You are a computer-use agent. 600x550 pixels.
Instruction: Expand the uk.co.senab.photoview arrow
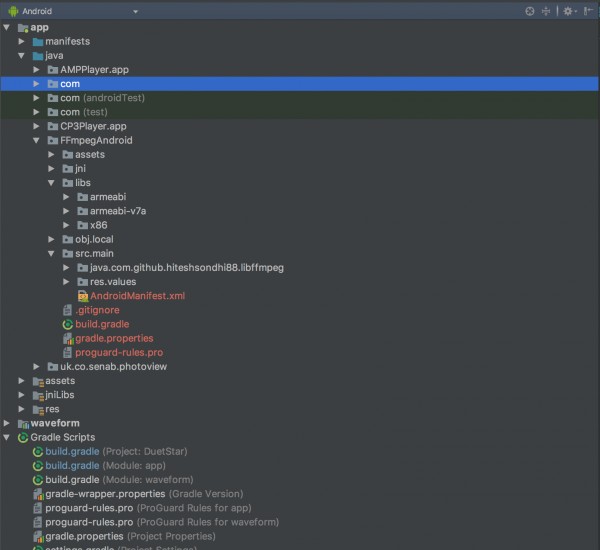tap(36, 367)
